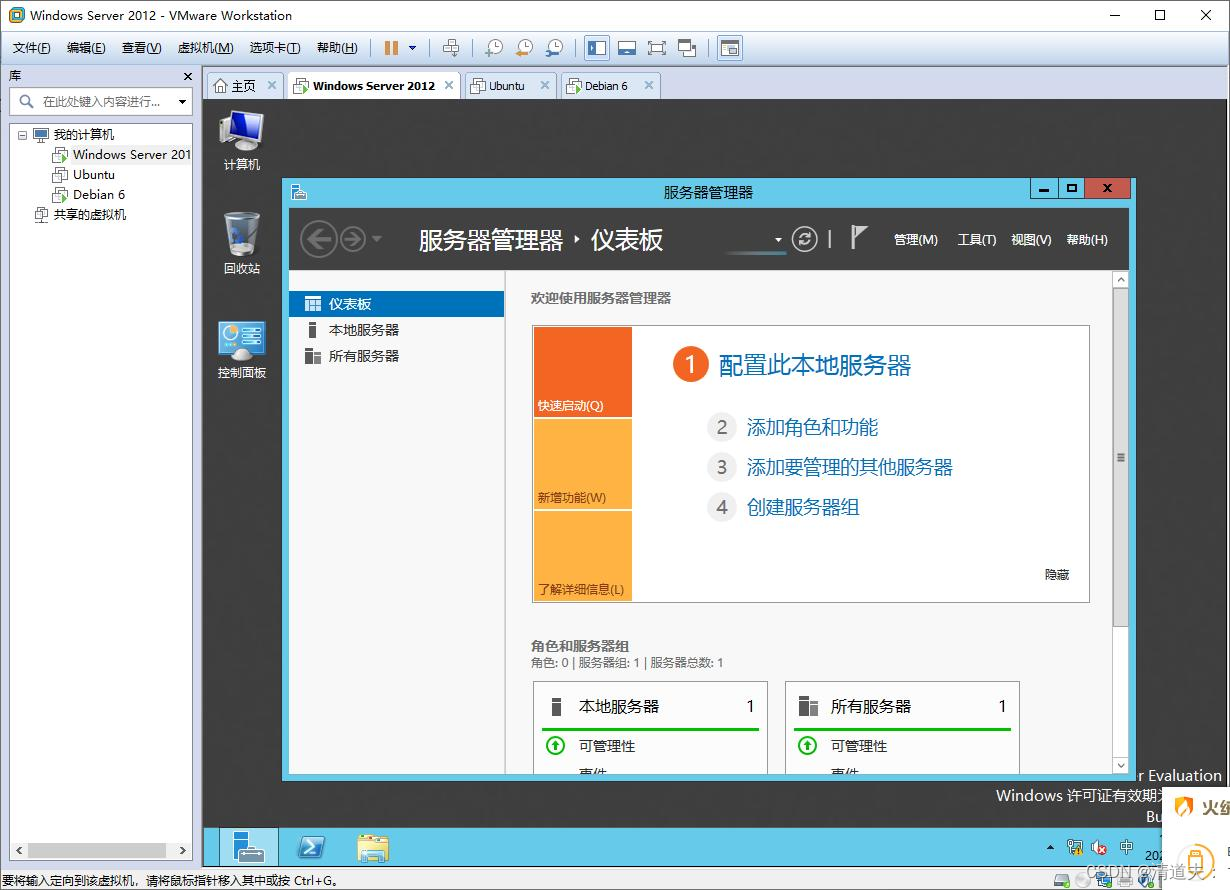1230x890 pixels.
Task: Collapse the 我的计算机 tree node
Action: pos(22,135)
